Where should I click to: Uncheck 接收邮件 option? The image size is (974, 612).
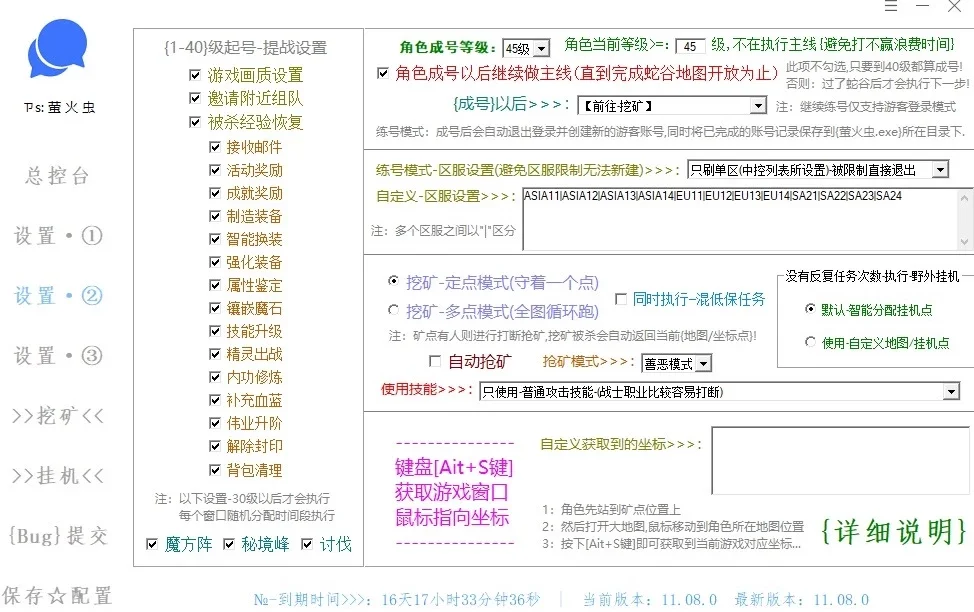(x=215, y=147)
